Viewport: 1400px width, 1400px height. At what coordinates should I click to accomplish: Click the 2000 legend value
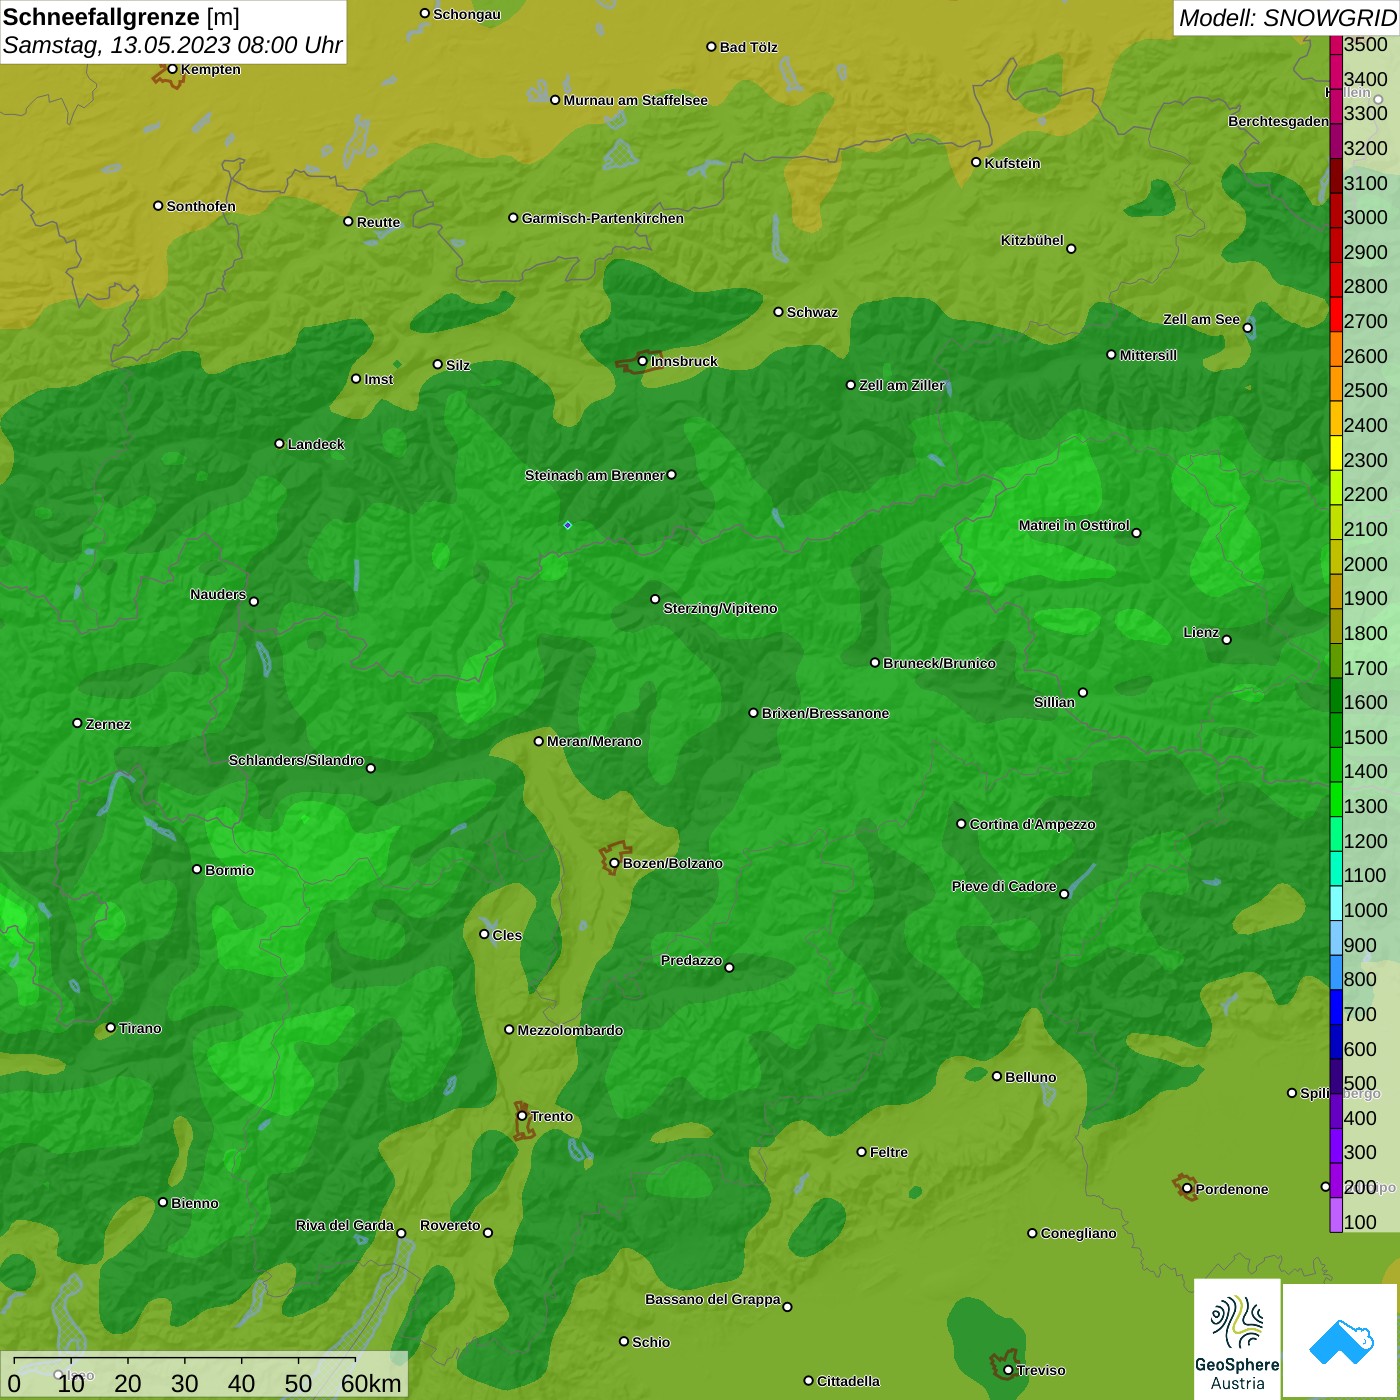click(1366, 564)
